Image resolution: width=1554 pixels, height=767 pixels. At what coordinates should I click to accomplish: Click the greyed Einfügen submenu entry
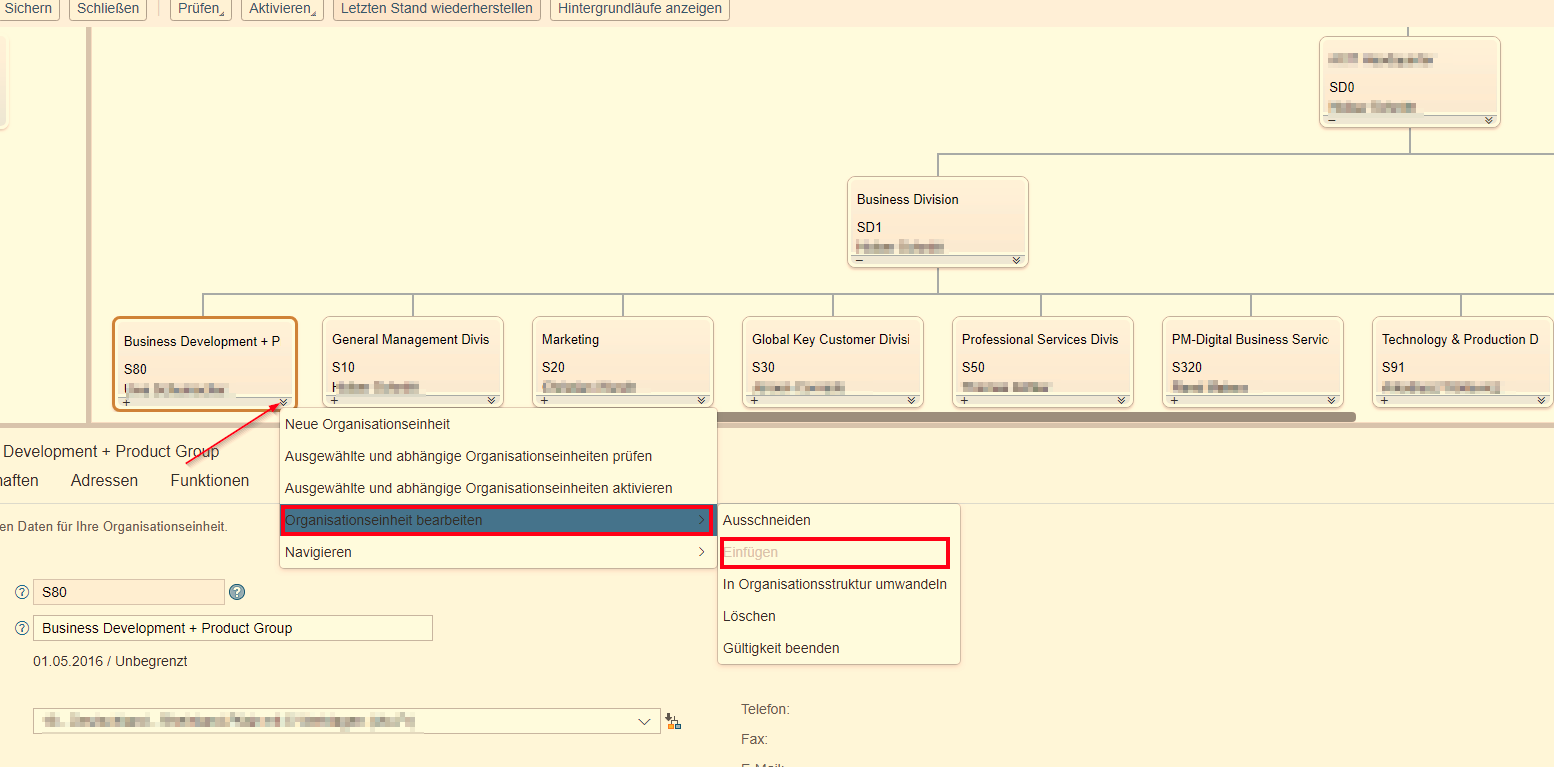coord(838,552)
